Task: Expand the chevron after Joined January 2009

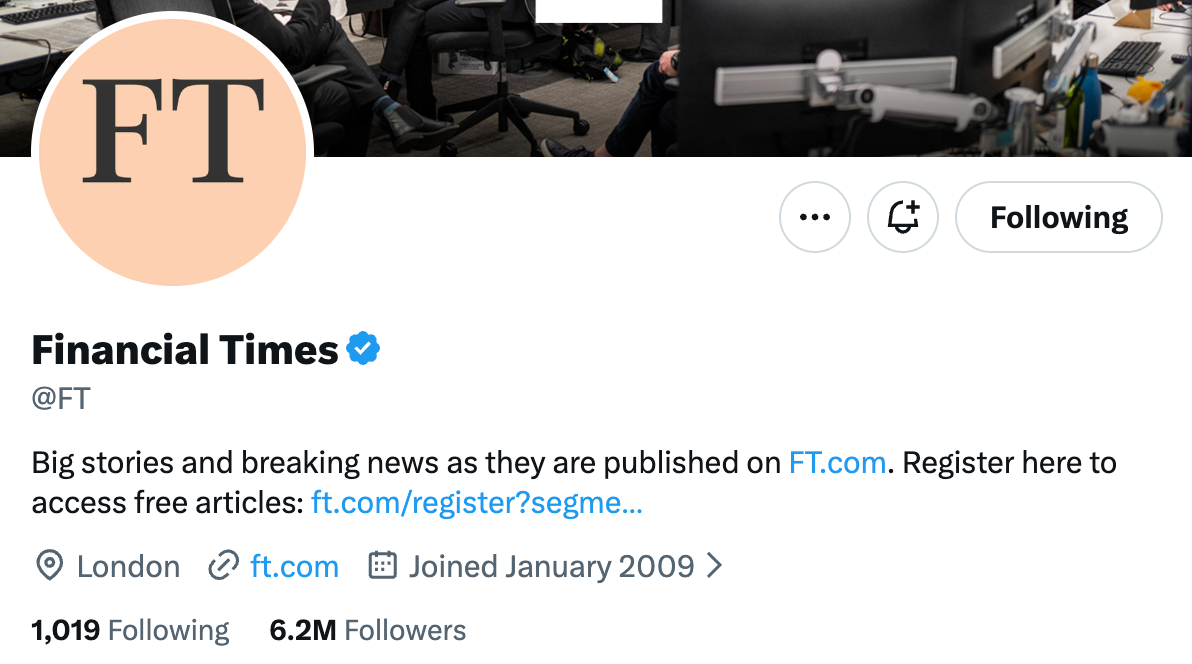Action: pos(714,566)
